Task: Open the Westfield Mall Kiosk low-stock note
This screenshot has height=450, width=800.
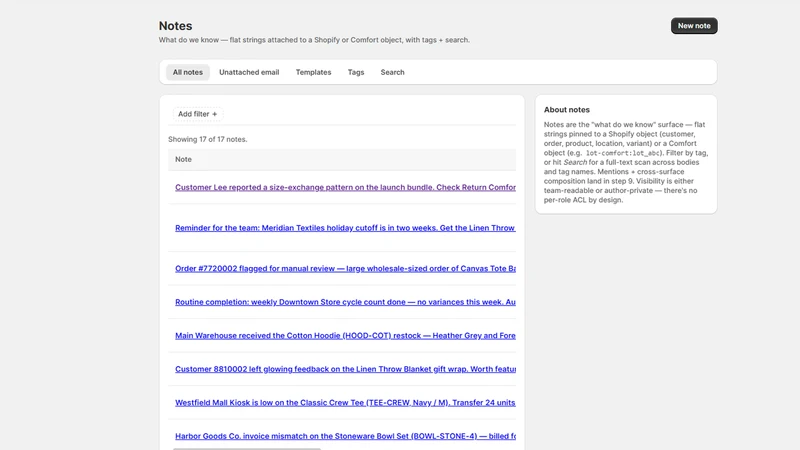Action: (345, 403)
